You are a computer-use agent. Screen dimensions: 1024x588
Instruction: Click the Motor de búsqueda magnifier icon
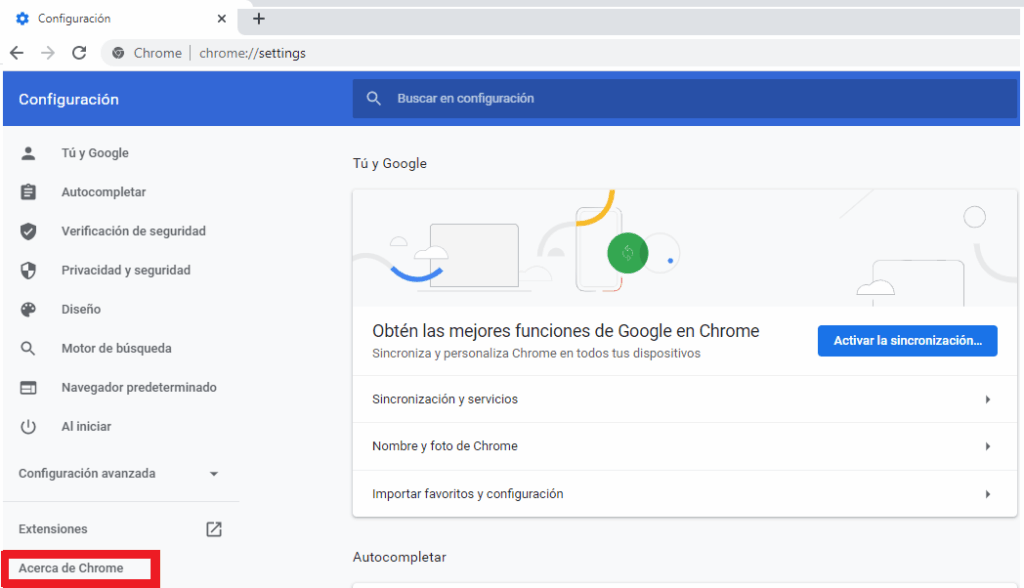[x=28, y=348]
